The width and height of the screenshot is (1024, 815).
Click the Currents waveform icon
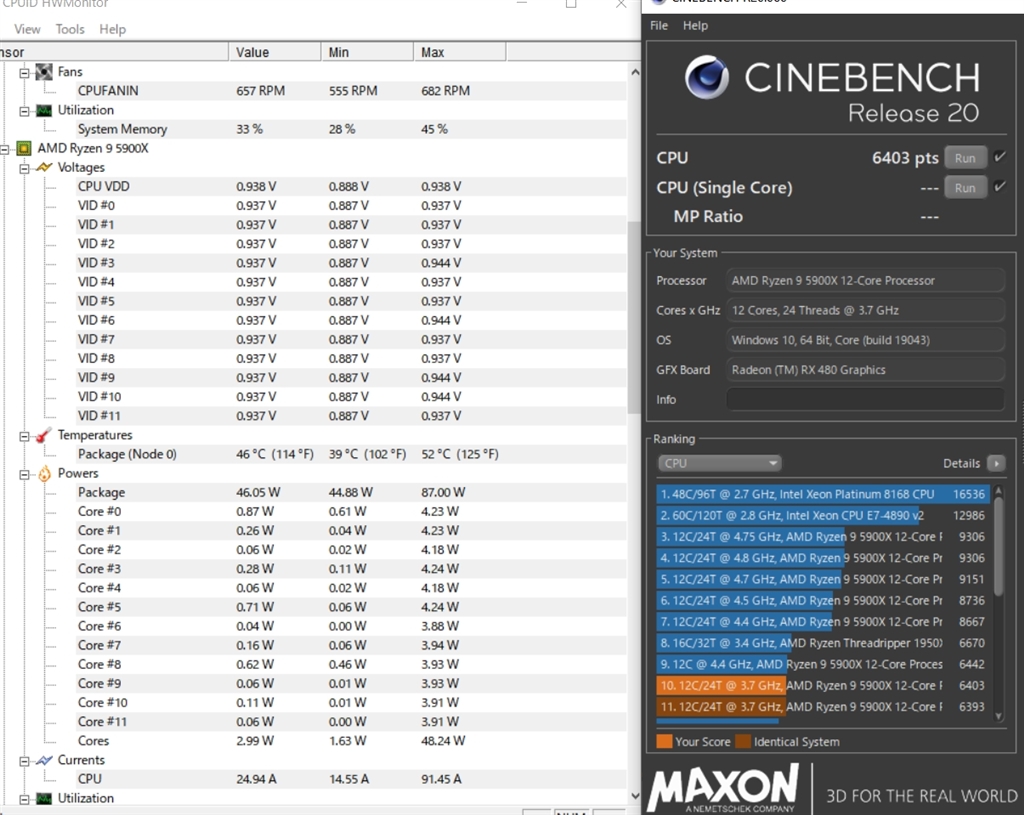(x=44, y=760)
